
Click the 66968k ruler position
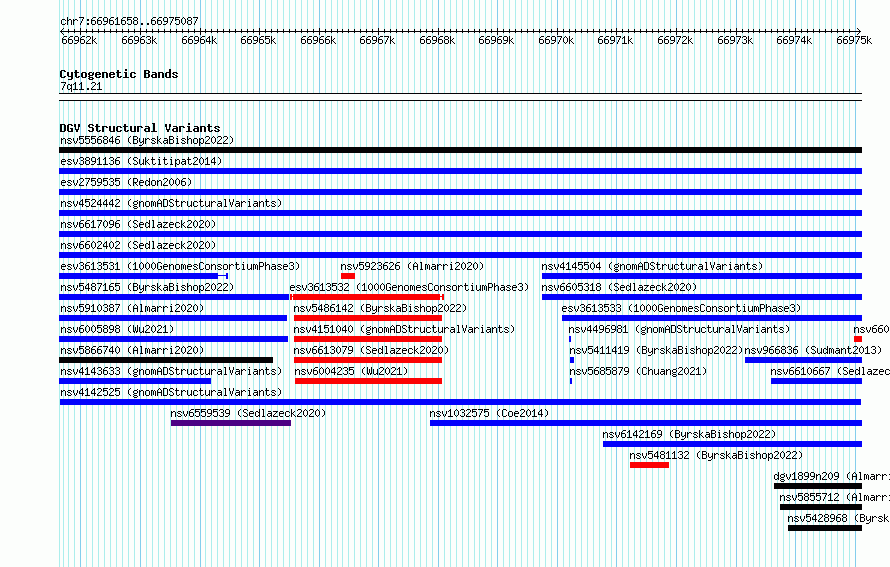pos(437,40)
